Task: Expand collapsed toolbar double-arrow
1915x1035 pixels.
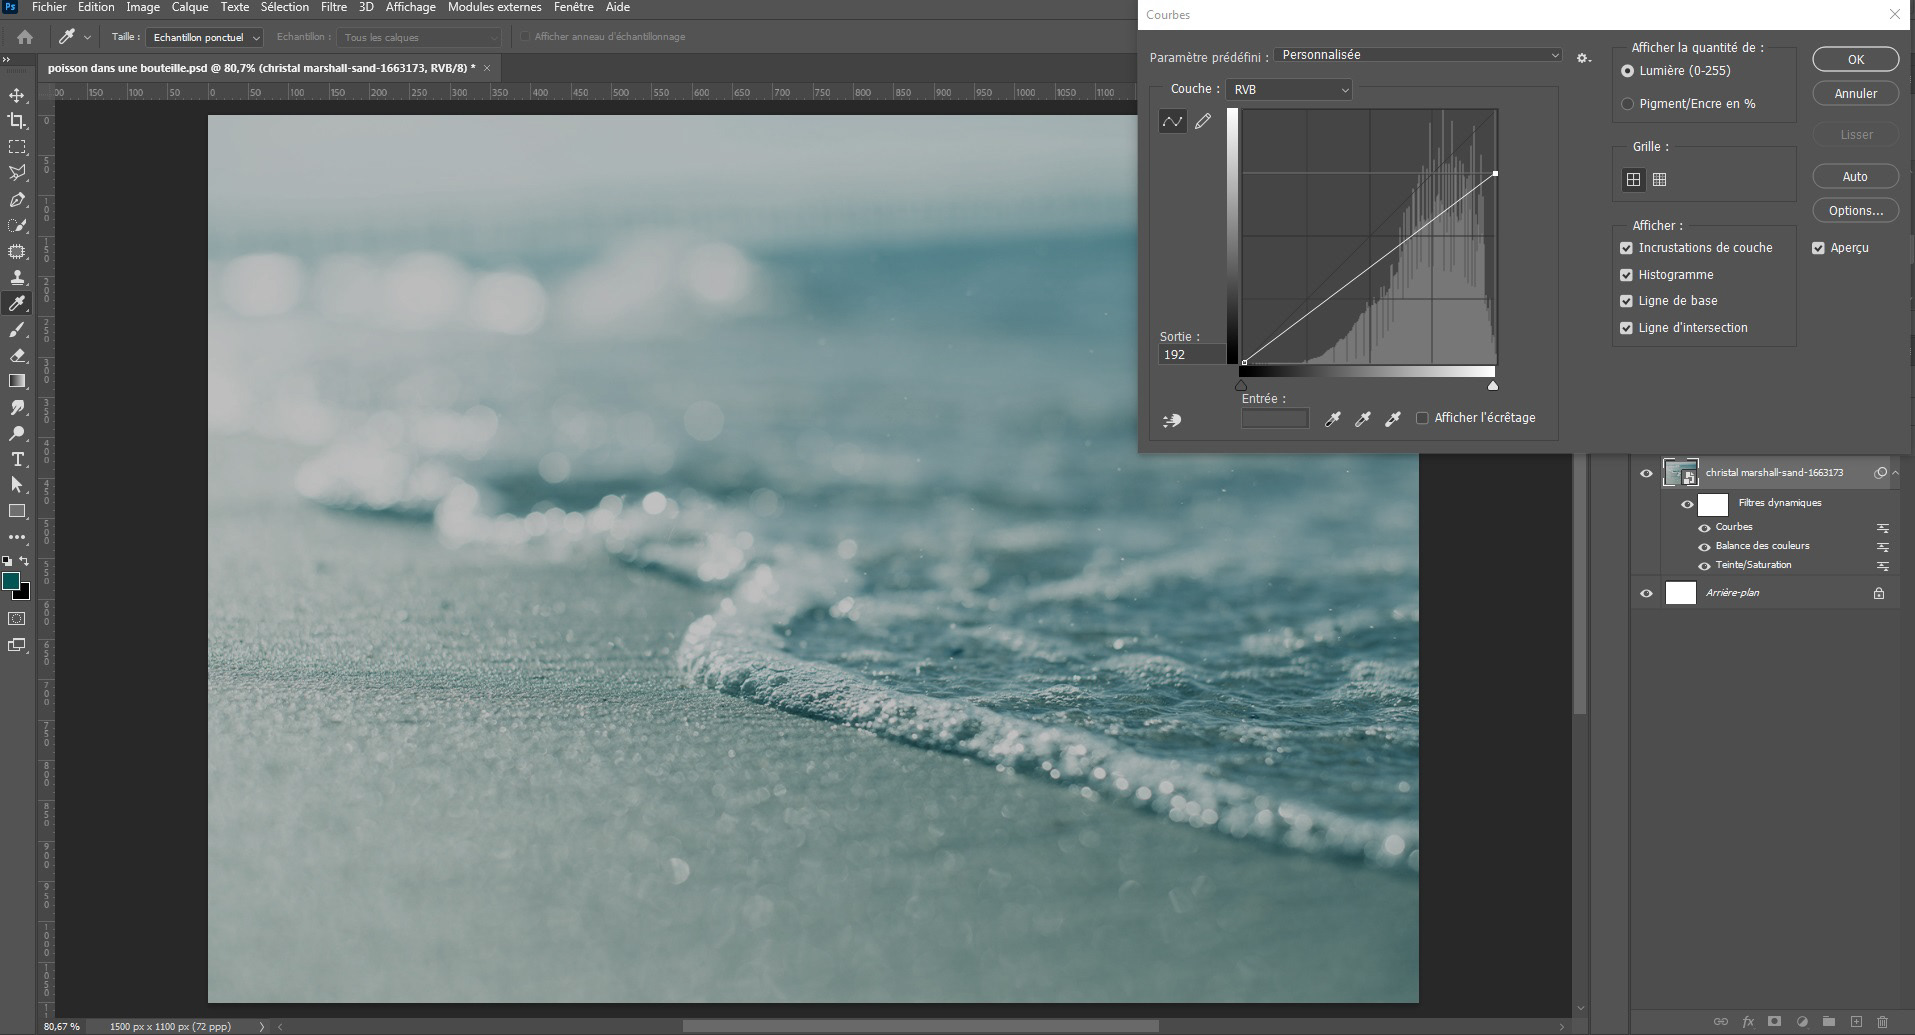Action: tap(5, 61)
